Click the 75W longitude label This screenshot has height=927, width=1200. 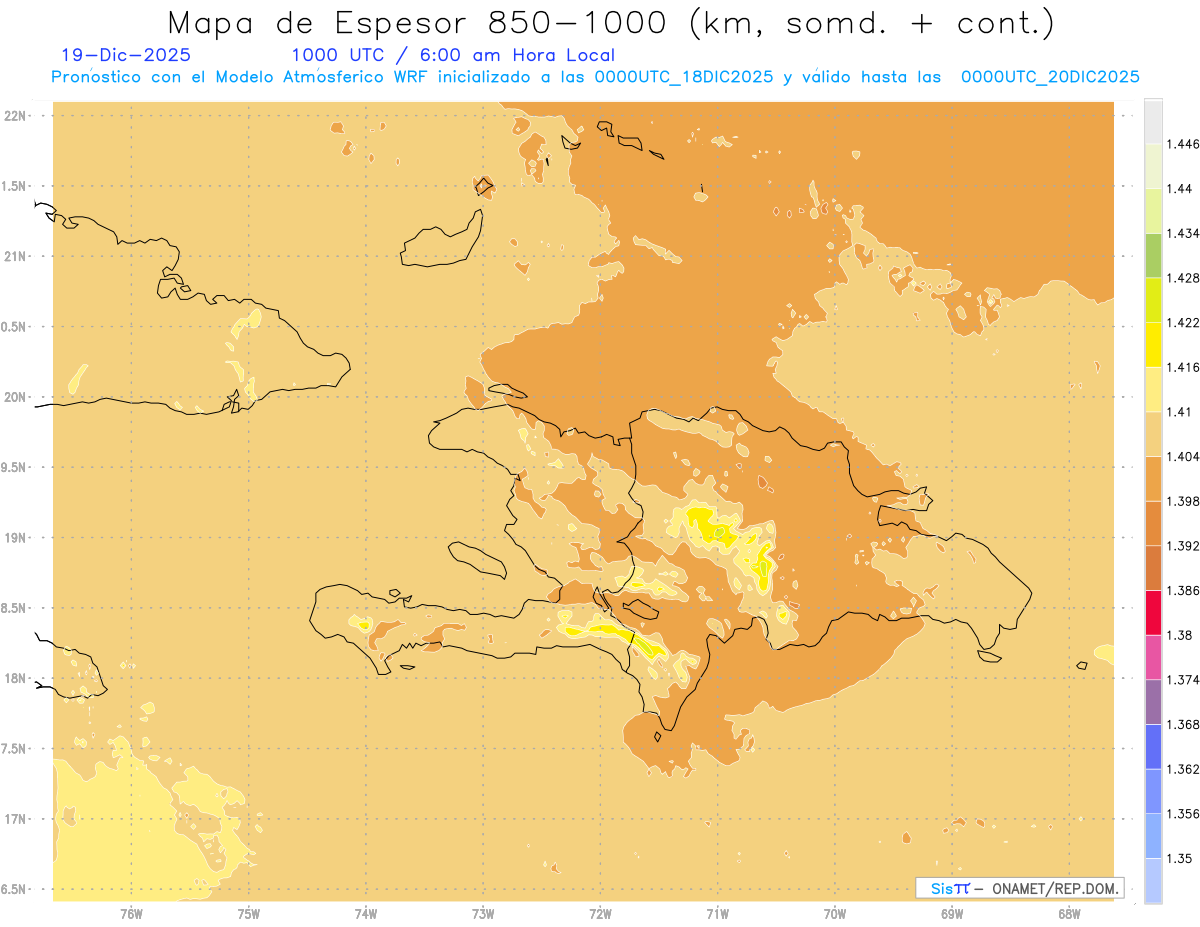coord(249,914)
